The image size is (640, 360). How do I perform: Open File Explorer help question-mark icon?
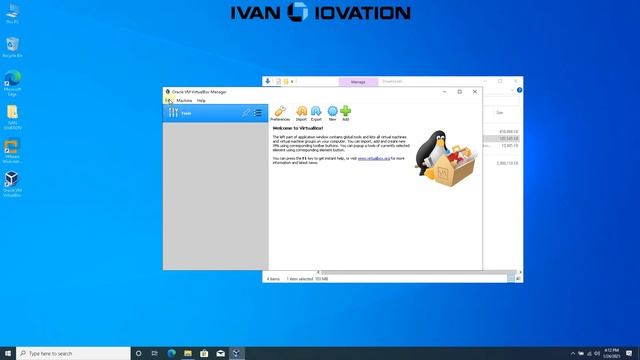coord(519,90)
